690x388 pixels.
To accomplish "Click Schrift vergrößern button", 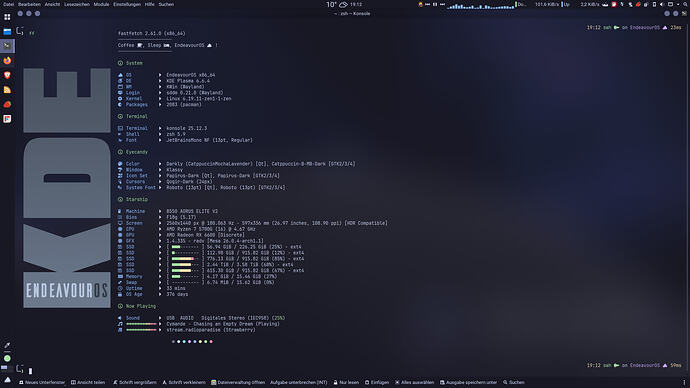I will (134, 382).
